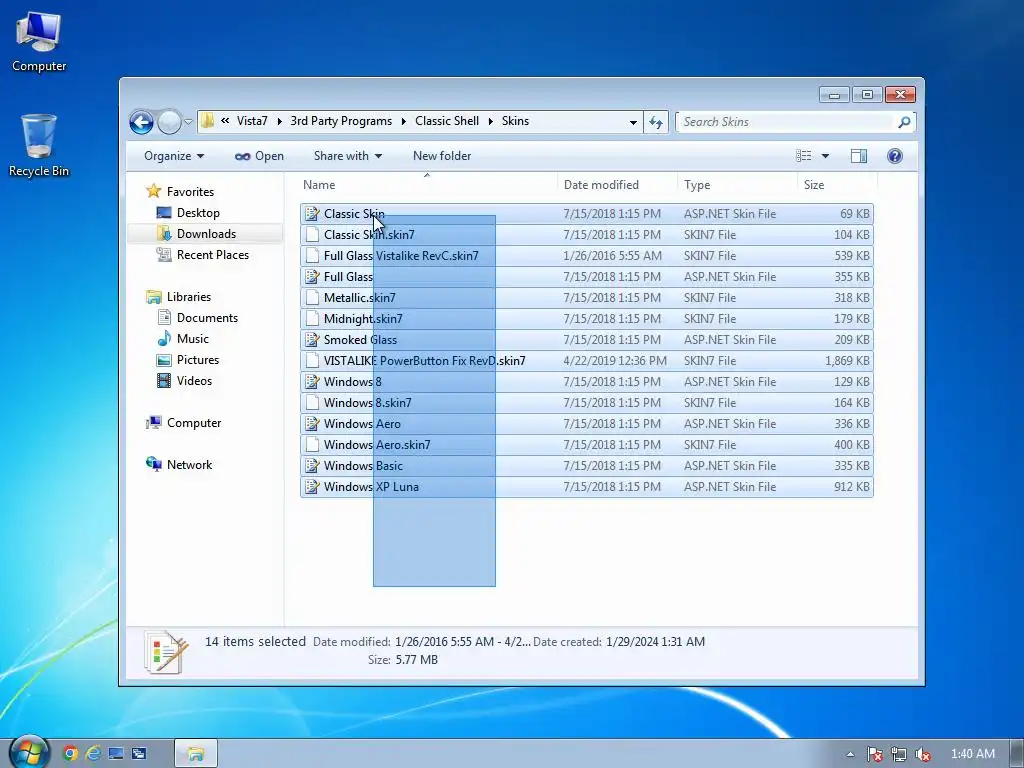This screenshot has height=768, width=1024.
Task: Select the Windows 8.skin7 file
Action: click(586, 402)
